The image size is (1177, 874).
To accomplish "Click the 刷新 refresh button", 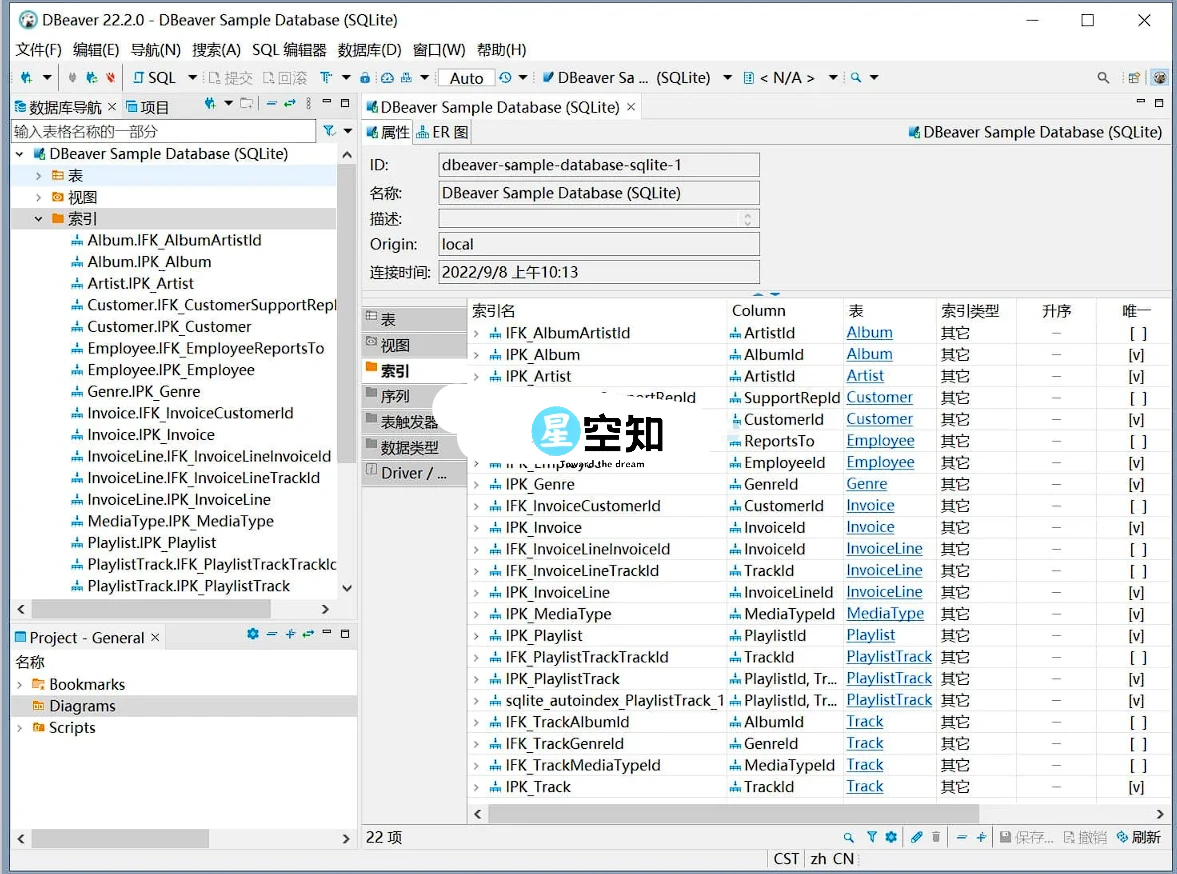I will click(x=1140, y=837).
